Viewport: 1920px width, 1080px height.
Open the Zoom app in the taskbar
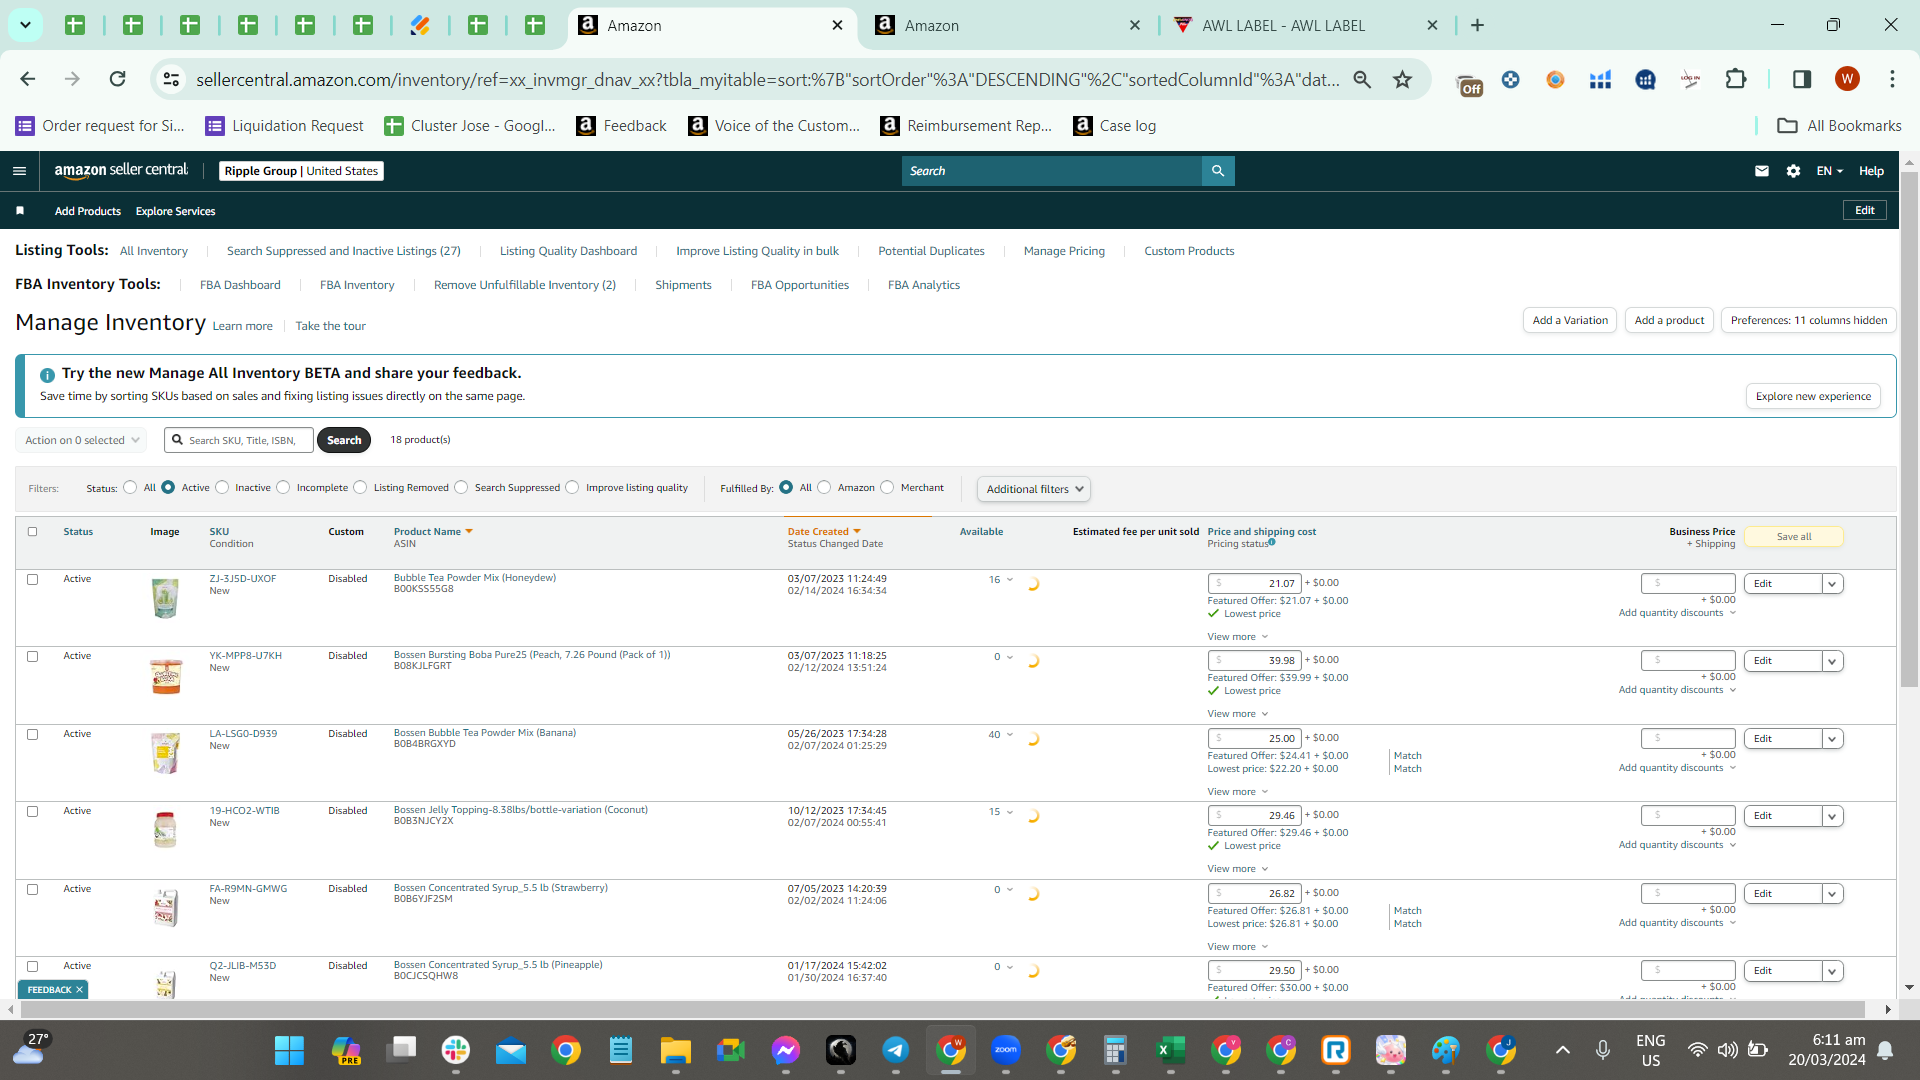pos(1005,1050)
